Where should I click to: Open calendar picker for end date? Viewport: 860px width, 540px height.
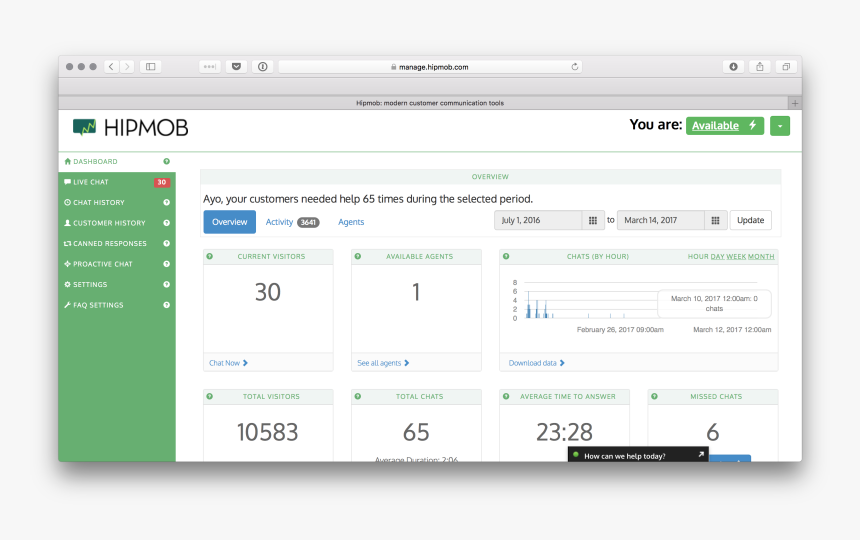[716, 220]
